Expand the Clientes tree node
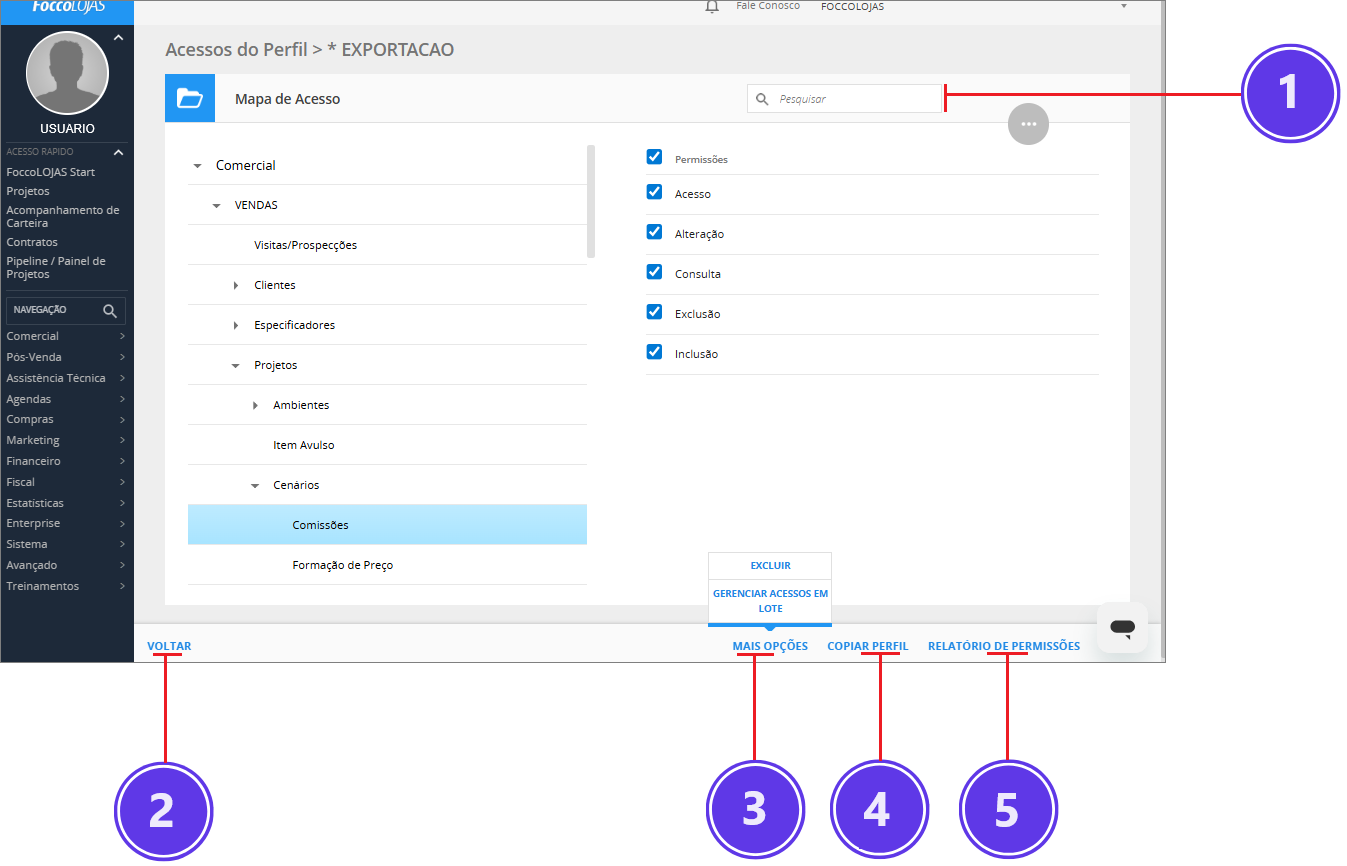The image size is (1347, 866). [x=236, y=286]
